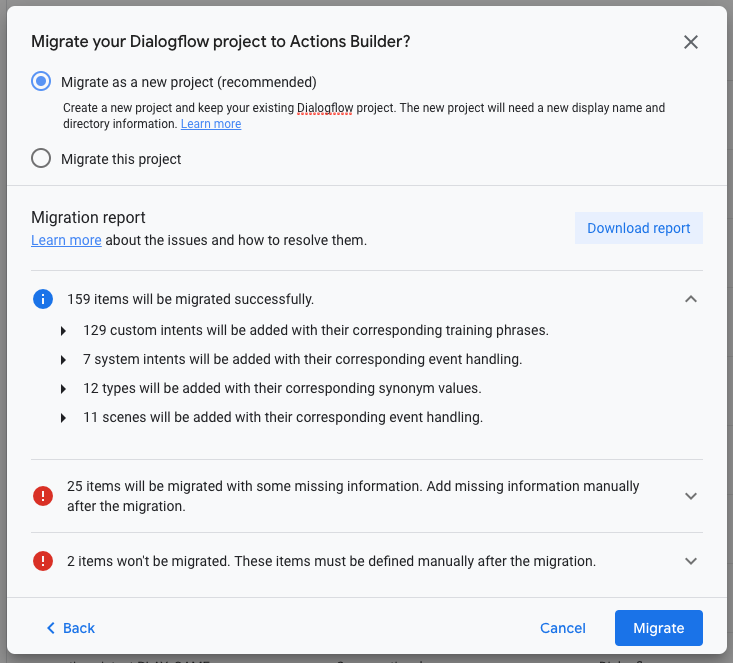Expand the 25 items missing information section
This screenshot has width=733, height=663.
[690, 496]
